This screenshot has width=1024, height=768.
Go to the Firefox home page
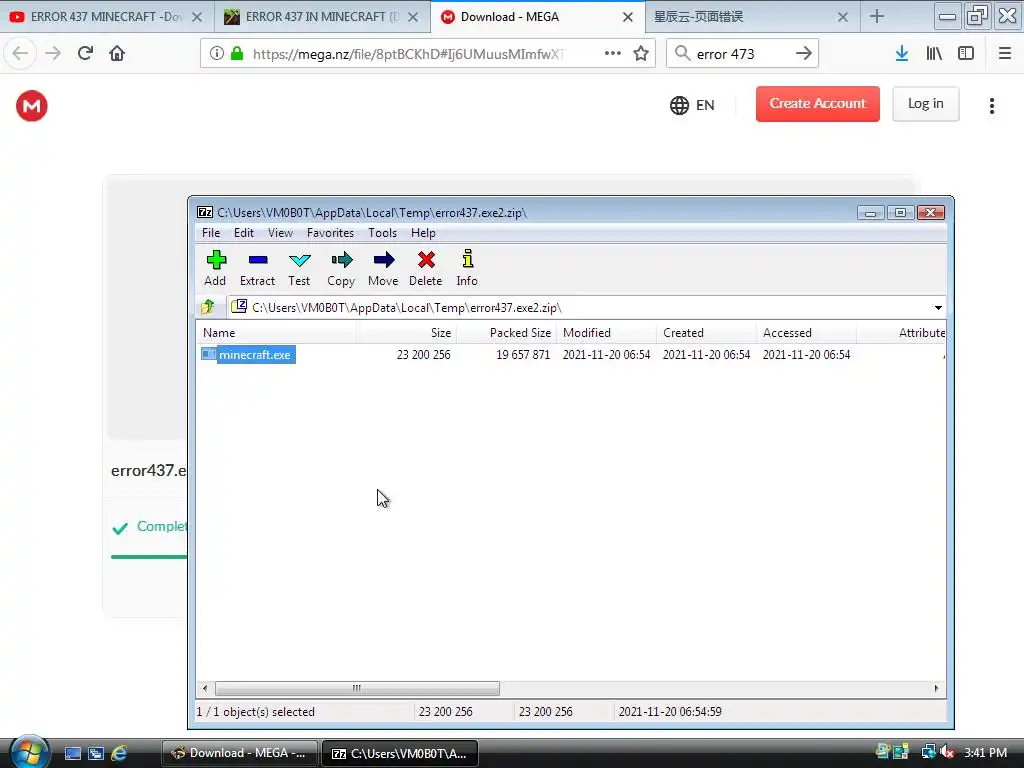coord(117,53)
